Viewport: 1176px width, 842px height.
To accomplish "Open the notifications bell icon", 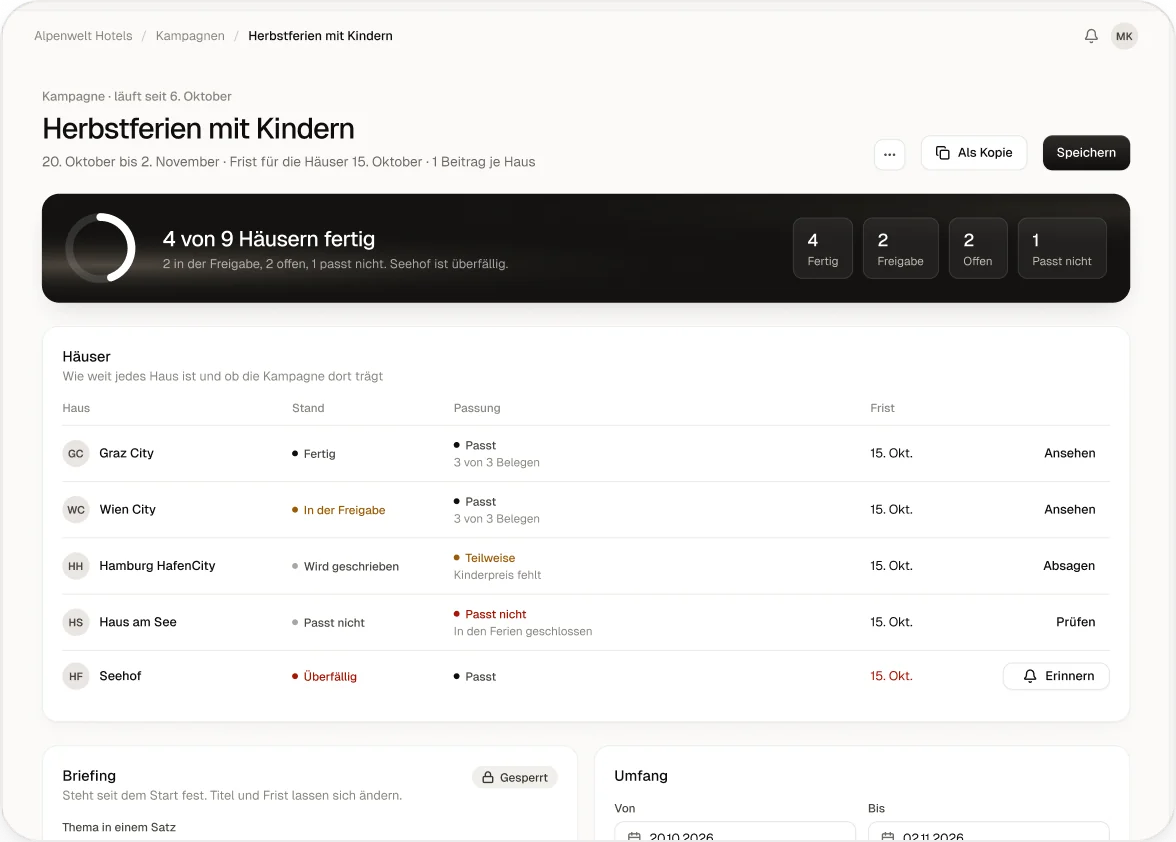I will pyautogui.click(x=1091, y=36).
